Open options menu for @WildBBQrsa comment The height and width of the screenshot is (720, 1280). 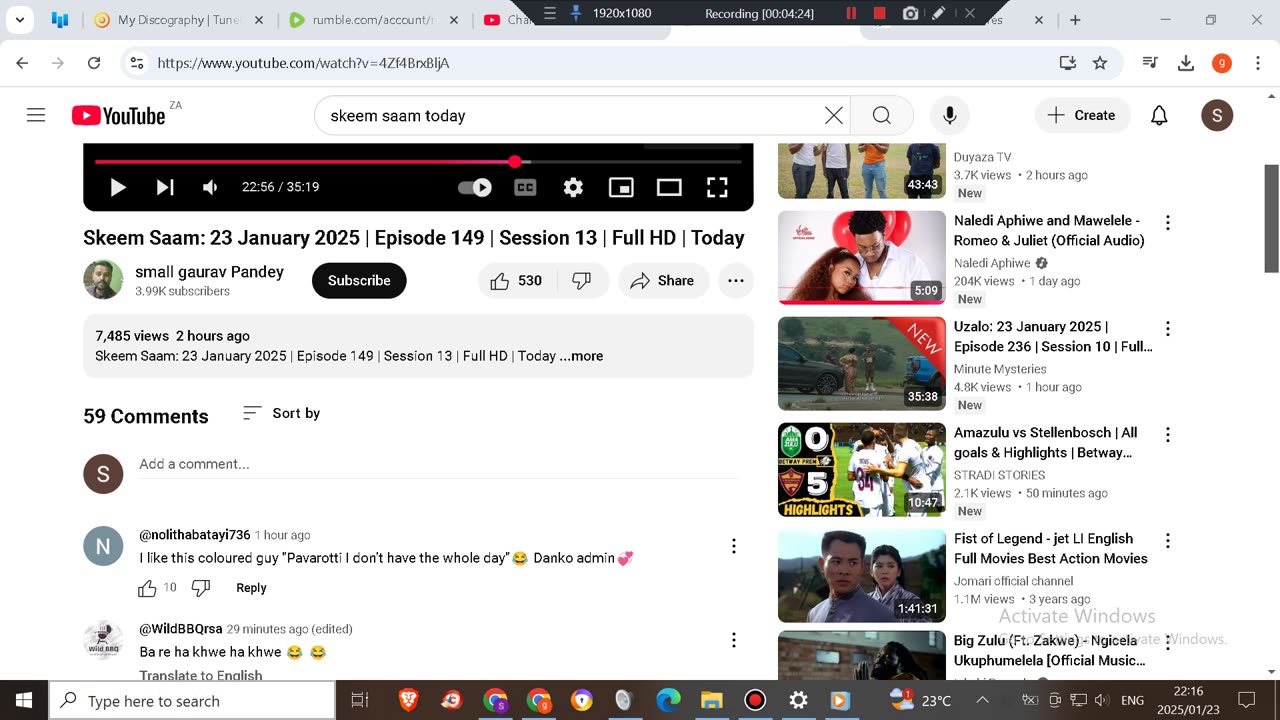[734, 640]
